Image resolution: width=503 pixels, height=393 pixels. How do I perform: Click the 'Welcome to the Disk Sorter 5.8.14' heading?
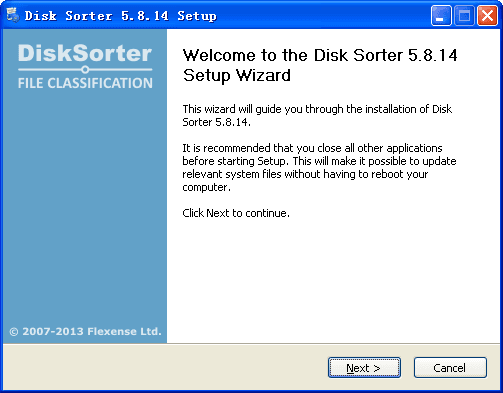(320, 65)
